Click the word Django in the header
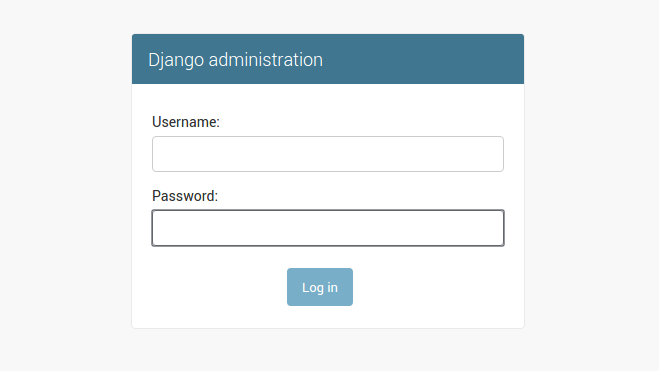Viewport: 659px width, 371px height. point(176,60)
